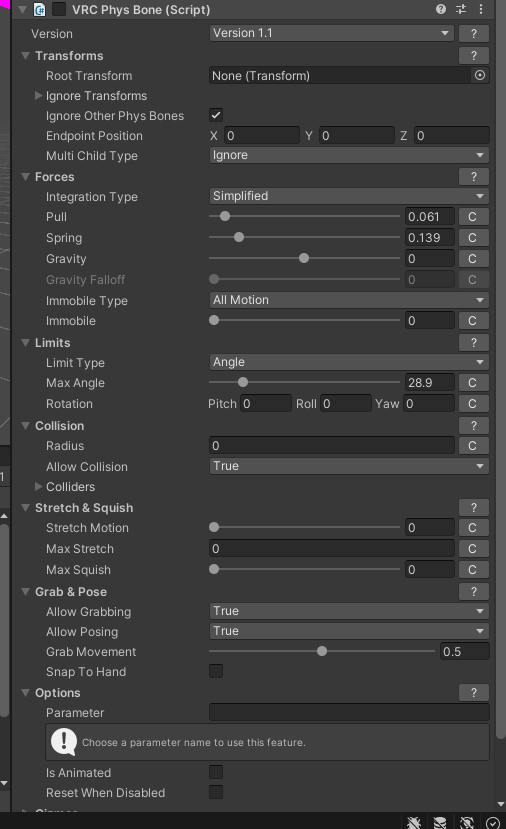
Task: Click curve button for Max Squish
Action: point(472,570)
